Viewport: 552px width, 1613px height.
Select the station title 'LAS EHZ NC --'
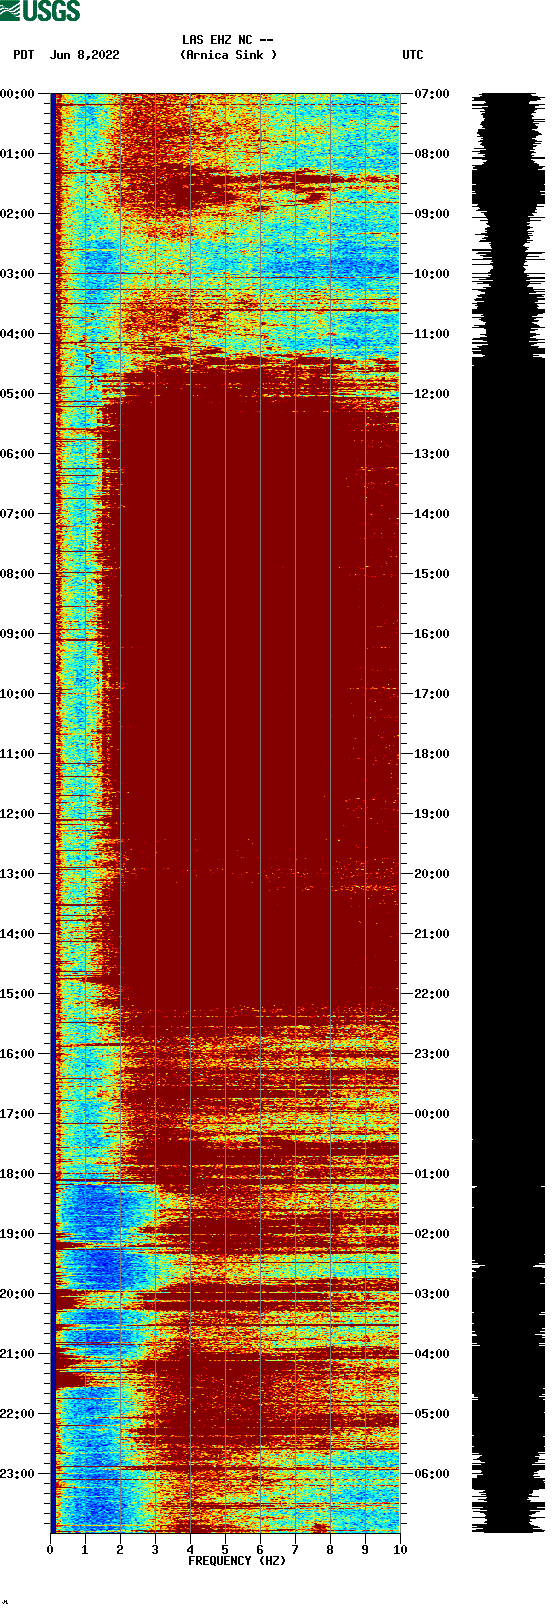[x=228, y=40]
